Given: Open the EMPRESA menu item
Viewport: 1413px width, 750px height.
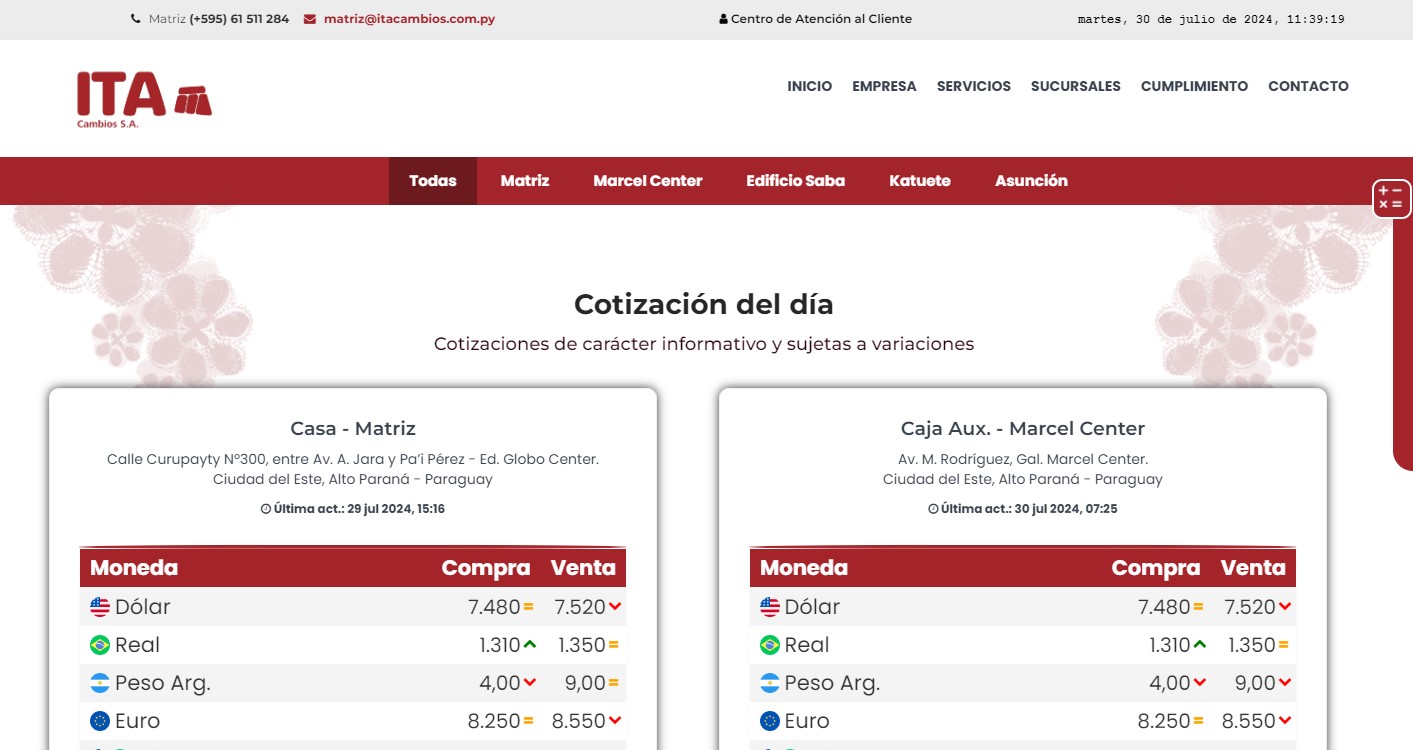Looking at the screenshot, I should coord(884,86).
